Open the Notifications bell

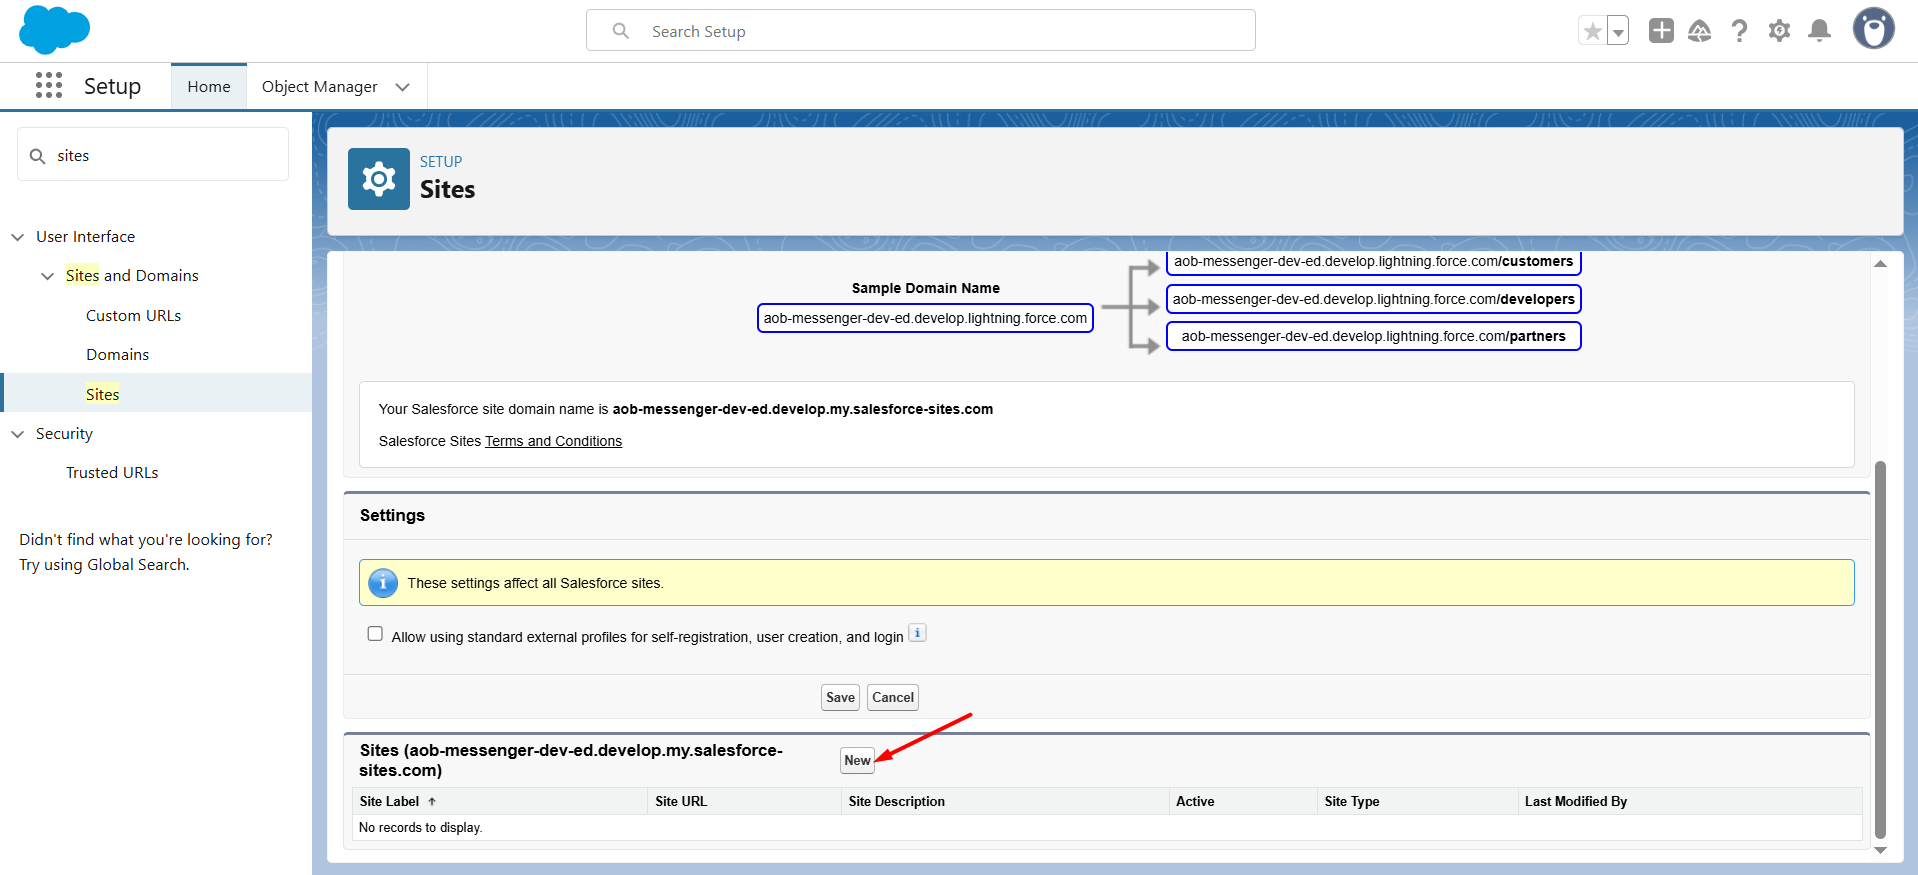point(1820,31)
